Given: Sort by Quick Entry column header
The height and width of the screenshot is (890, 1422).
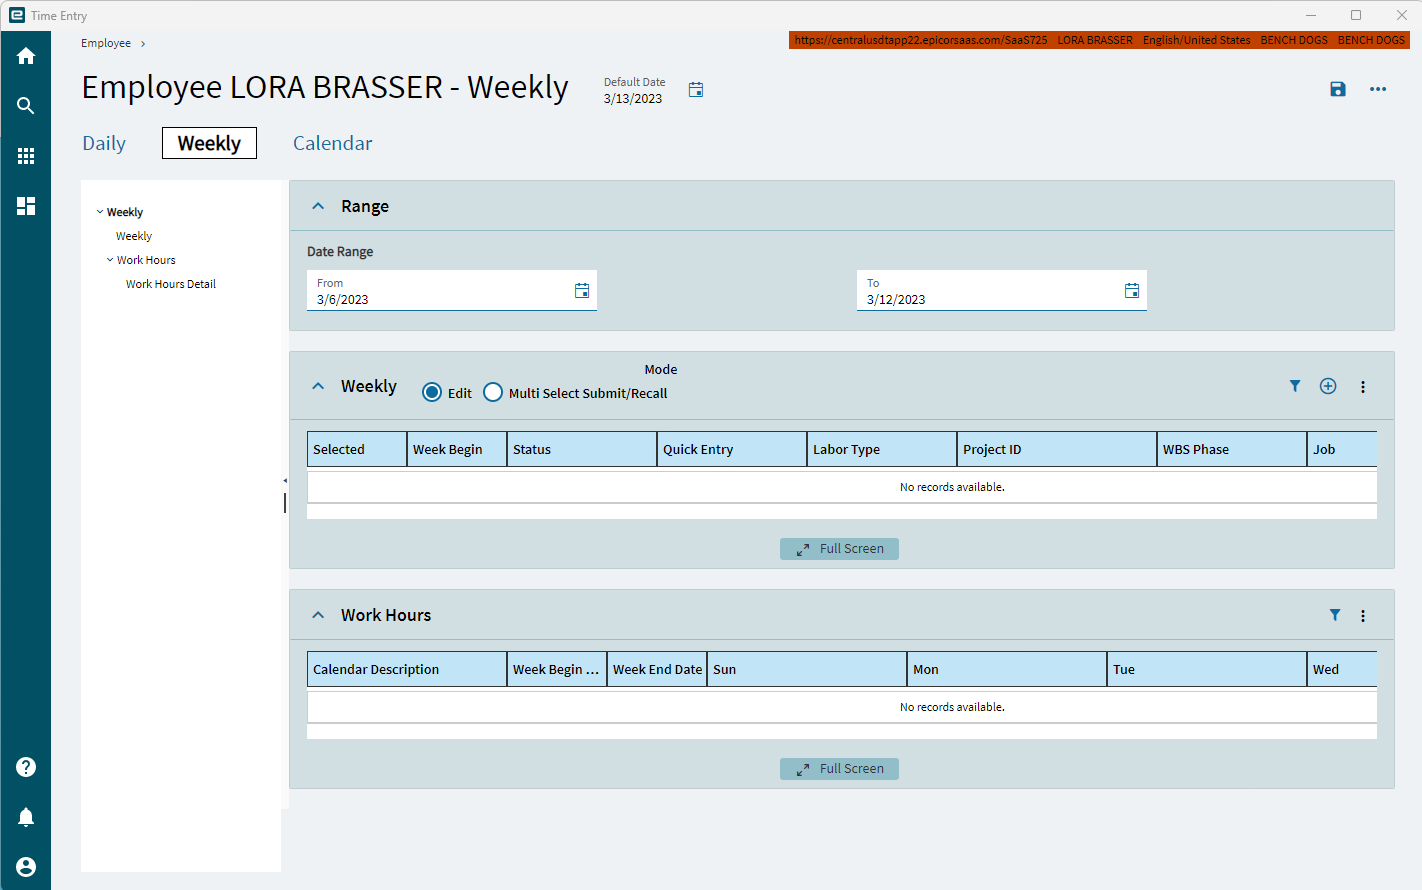Looking at the screenshot, I should (x=732, y=449).
